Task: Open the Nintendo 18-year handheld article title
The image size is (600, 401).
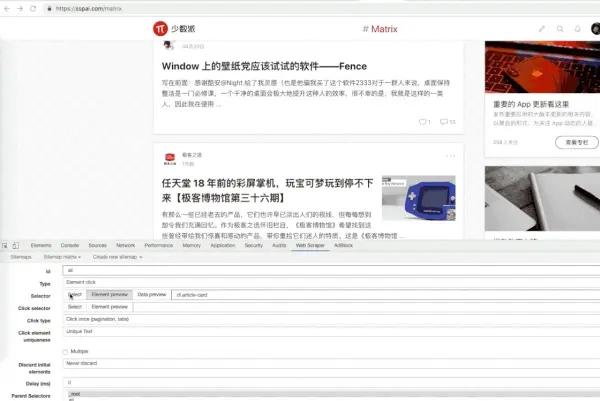Action: 267,191
